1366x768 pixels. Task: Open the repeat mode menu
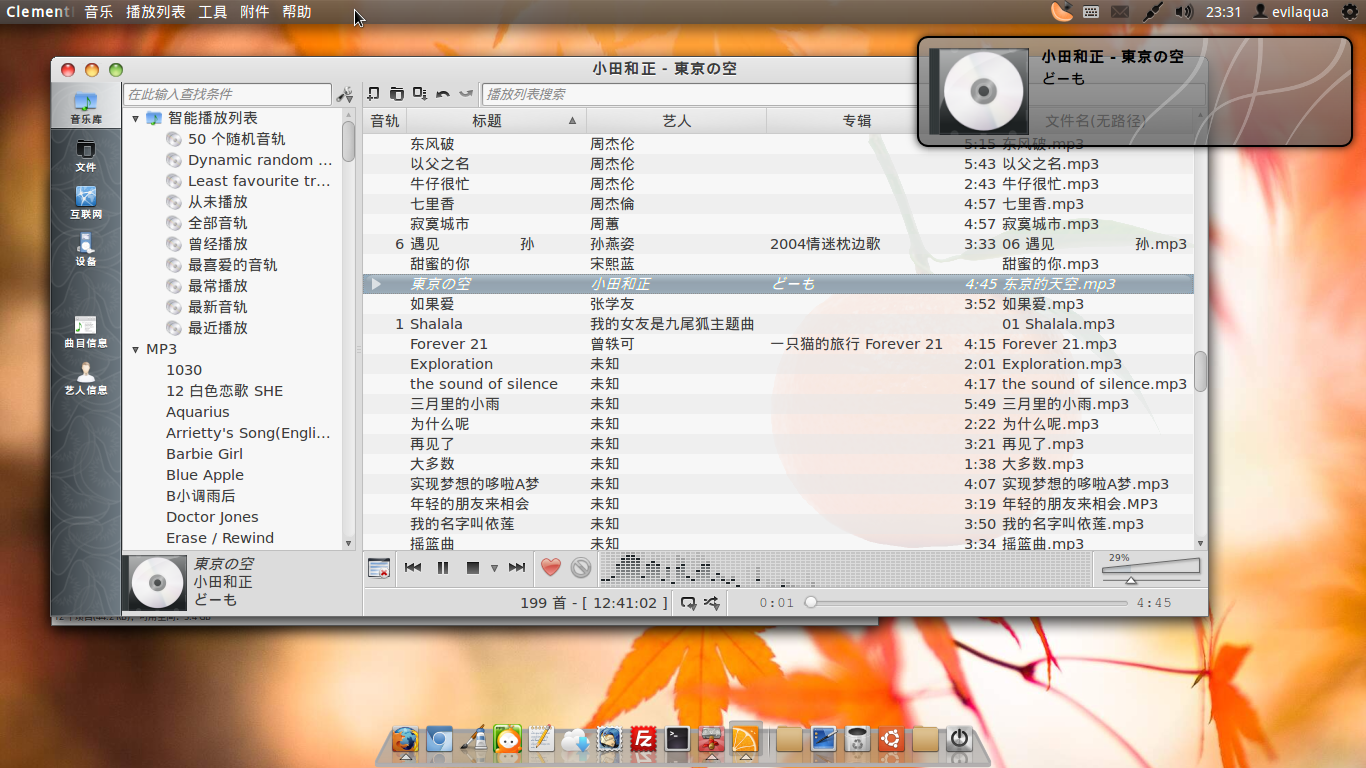pyautogui.click(x=689, y=603)
